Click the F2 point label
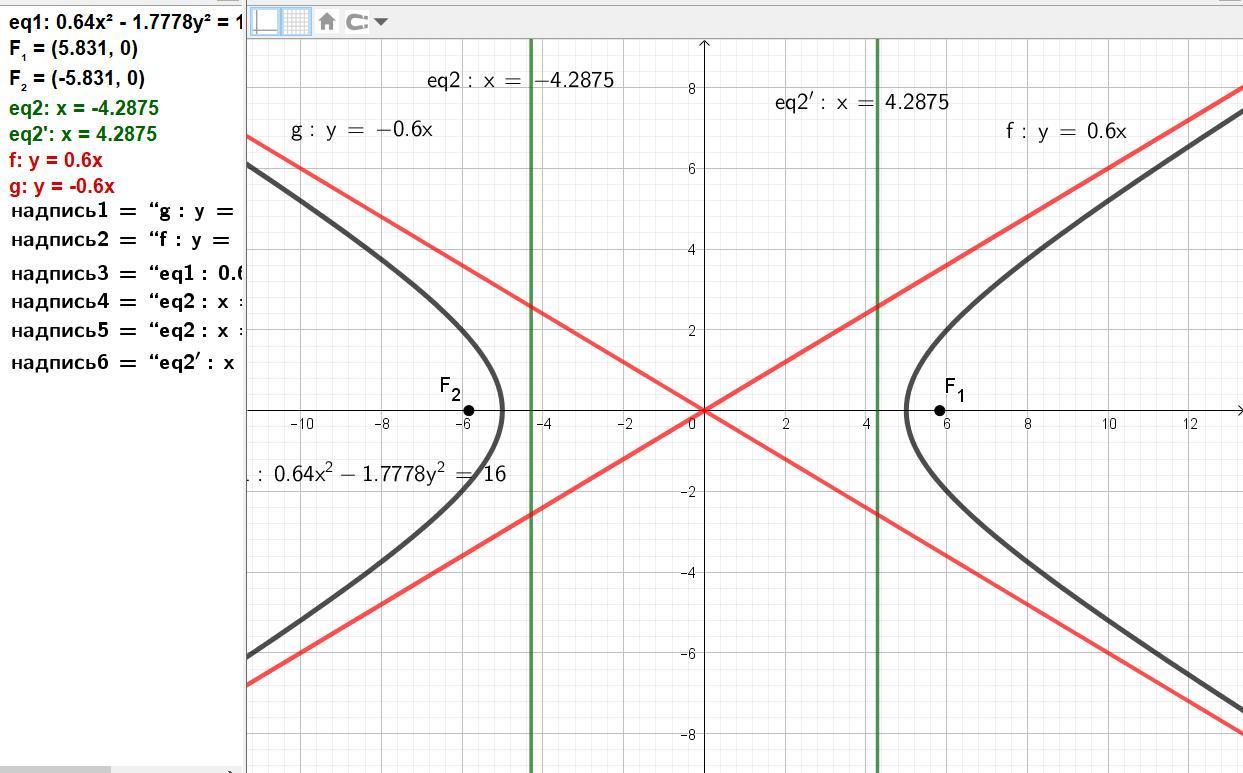Screen dimensions: 1243x773 [x=450, y=389]
